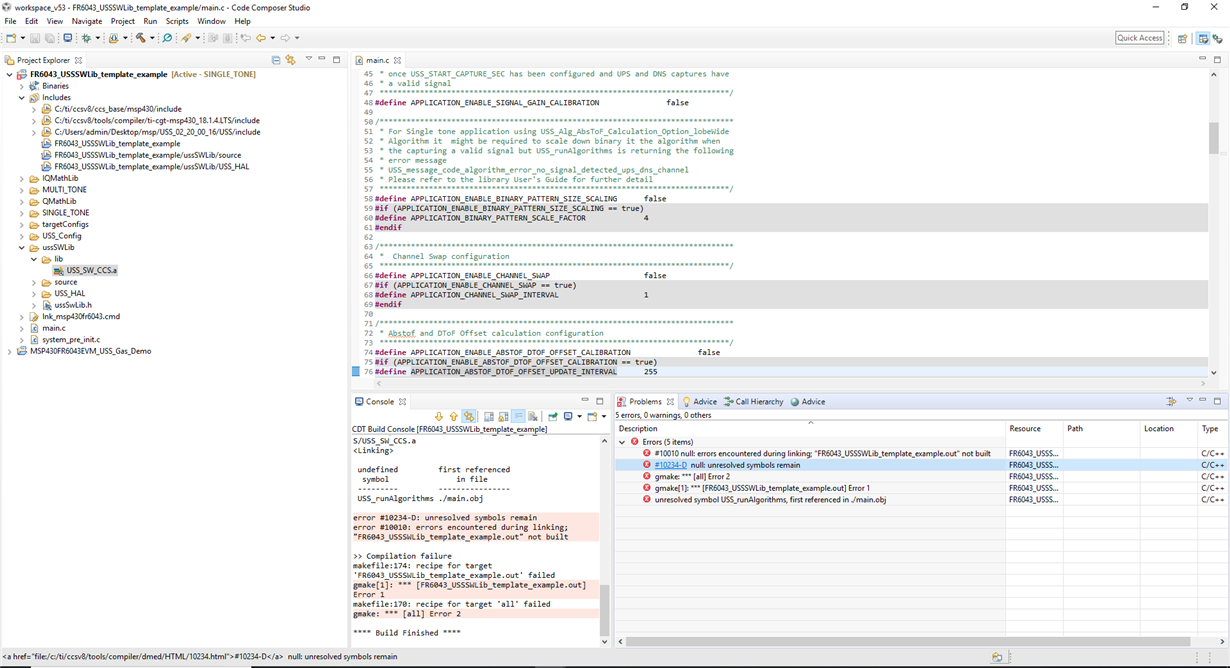Viewport: 1230px width, 668px height.
Task: Click the Search magnifier toolbar icon
Action: tap(167, 38)
